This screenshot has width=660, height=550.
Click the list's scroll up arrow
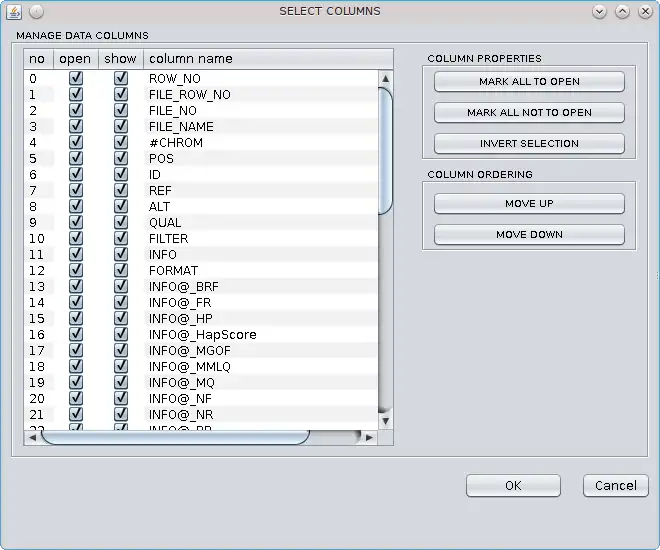coord(386,79)
